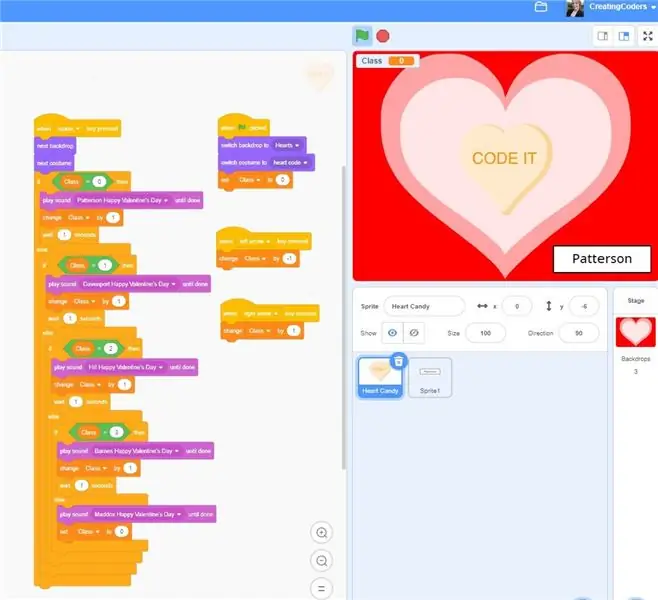Hide the sprite using crossed-eye button
The width and height of the screenshot is (658, 600).
tap(414, 333)
